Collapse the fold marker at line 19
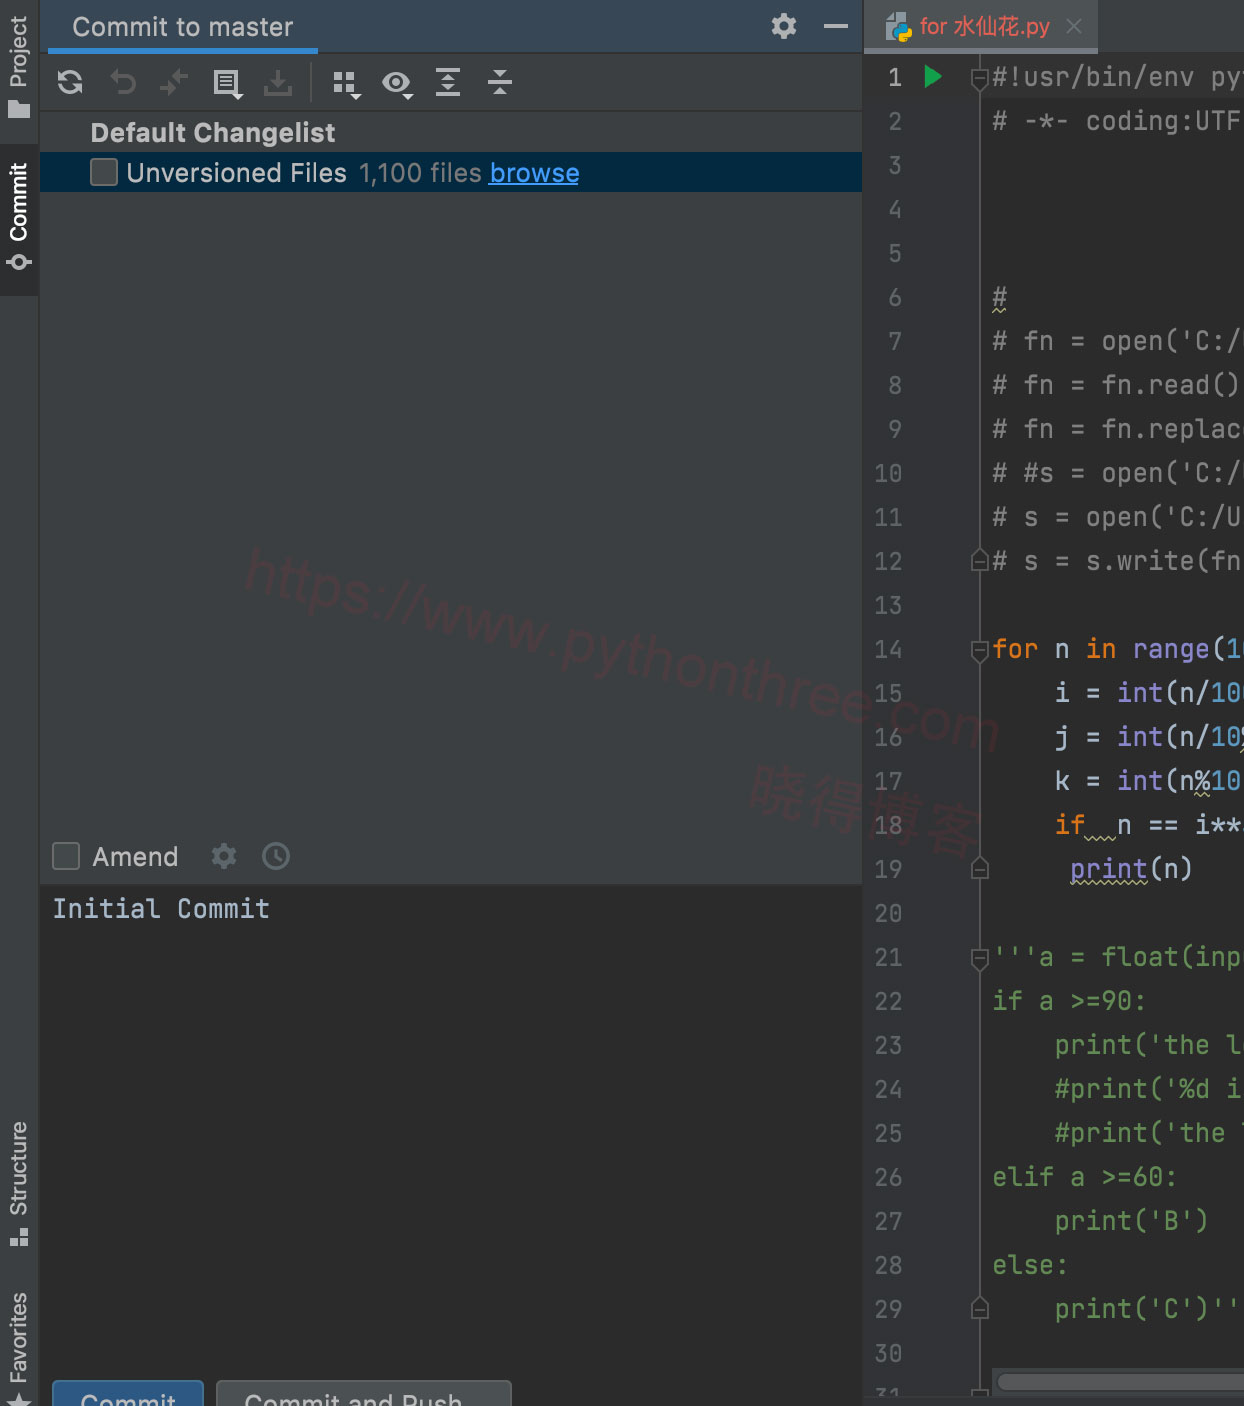Viewport: 1244px width, 1406px height. point(980,869)
